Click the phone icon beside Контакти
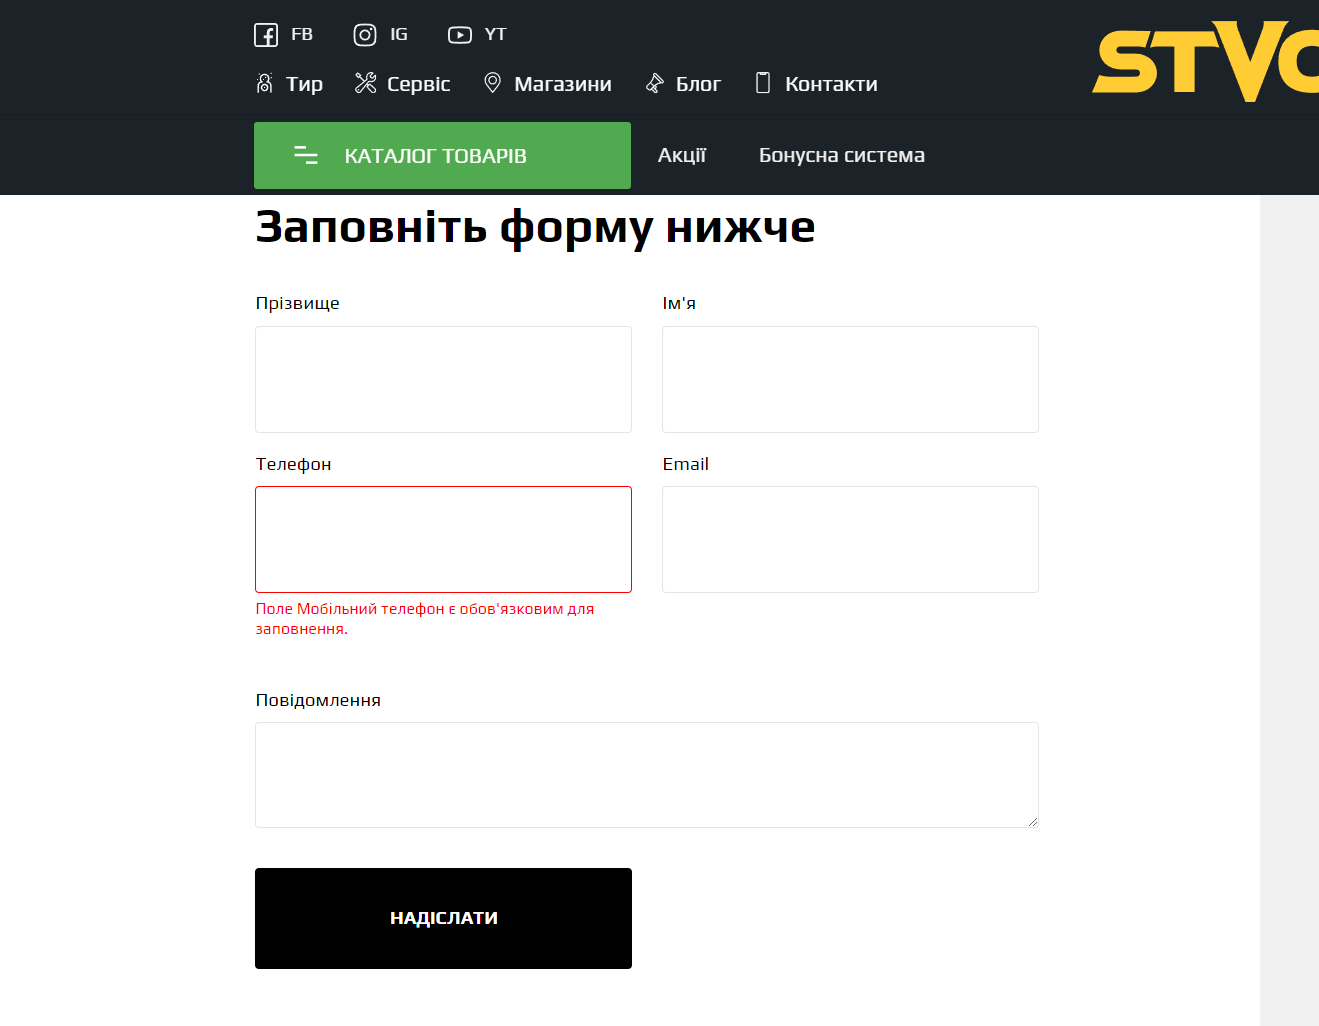 click(763, 83)
